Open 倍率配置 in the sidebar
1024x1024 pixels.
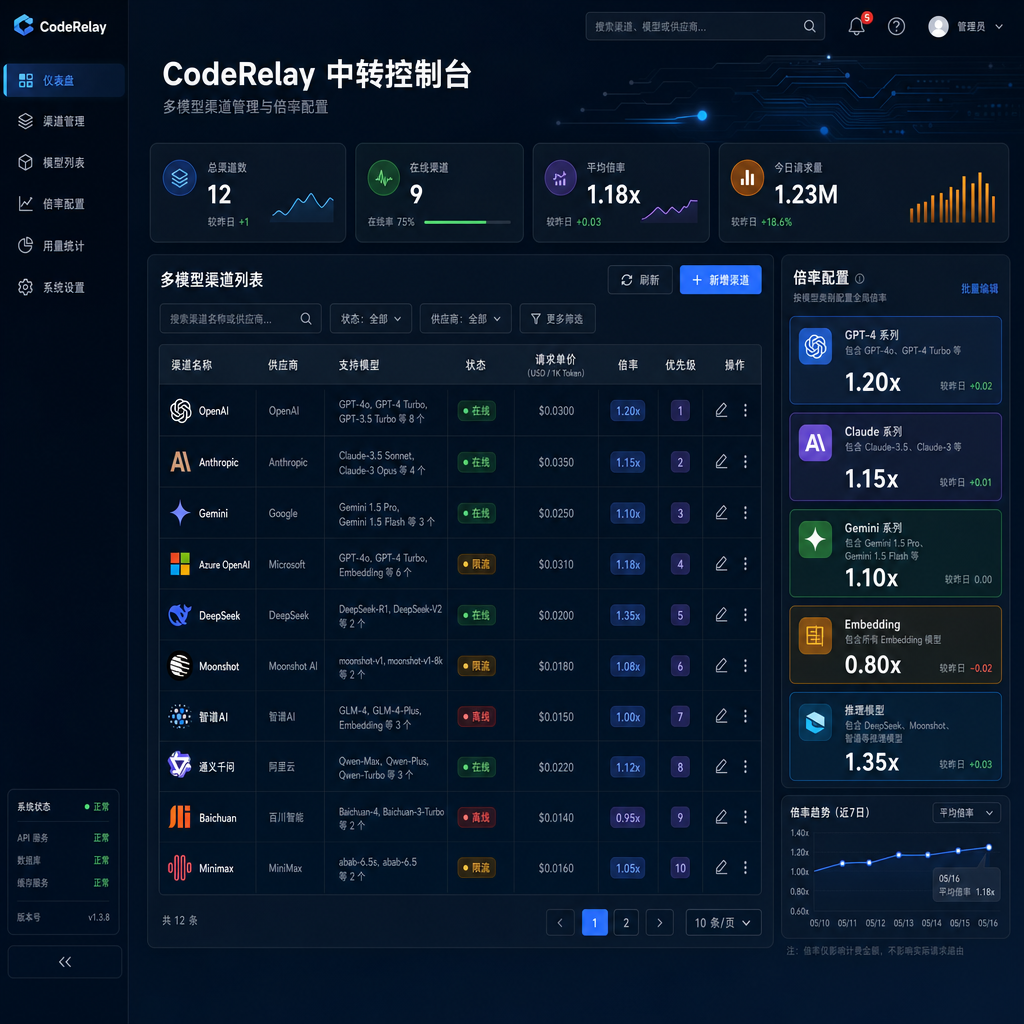[64, 204]
